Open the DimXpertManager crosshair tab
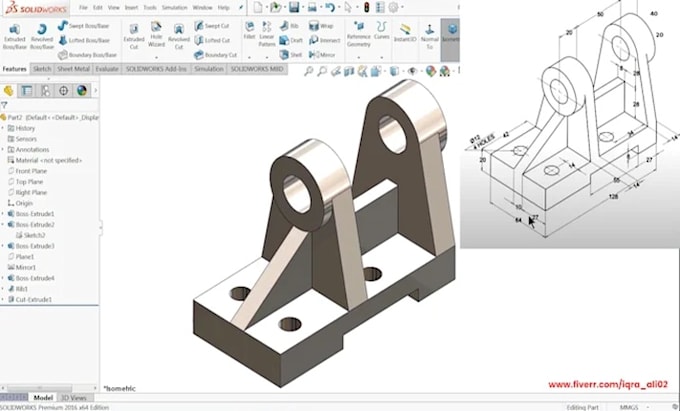Viewport: 680px width, 411px height. [63, 90]
